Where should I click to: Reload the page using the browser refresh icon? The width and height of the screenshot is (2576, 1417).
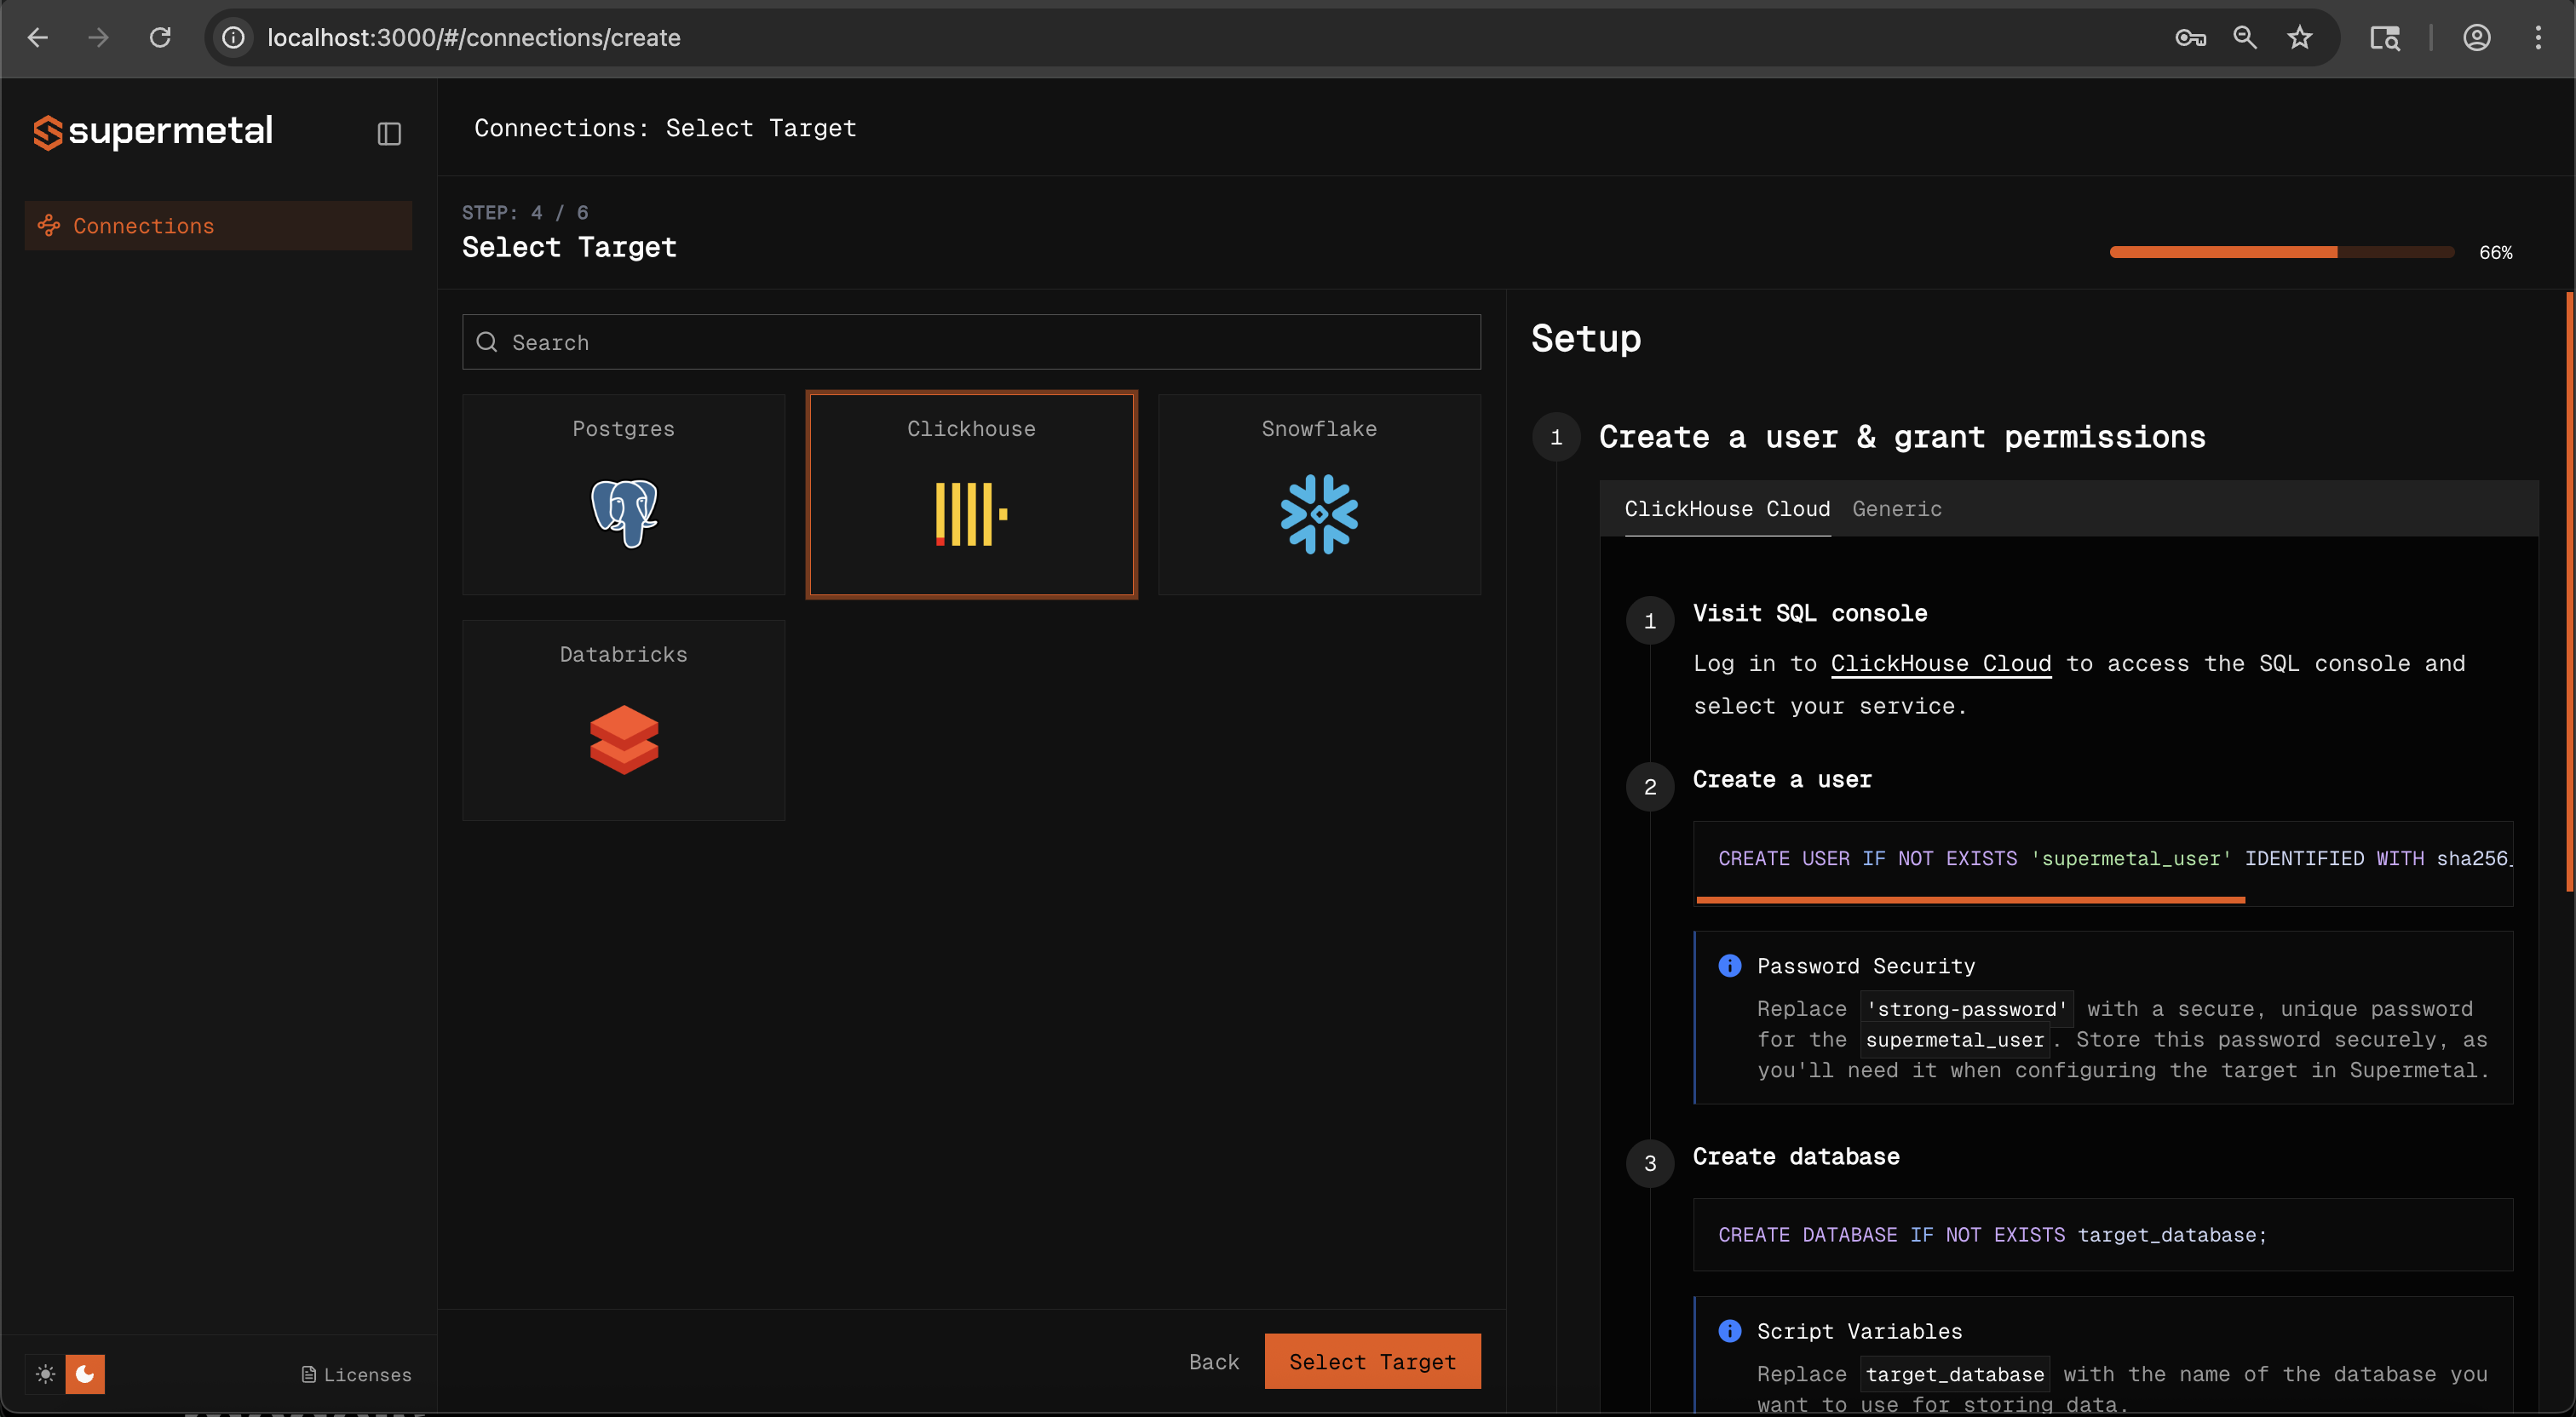point(160,37)
